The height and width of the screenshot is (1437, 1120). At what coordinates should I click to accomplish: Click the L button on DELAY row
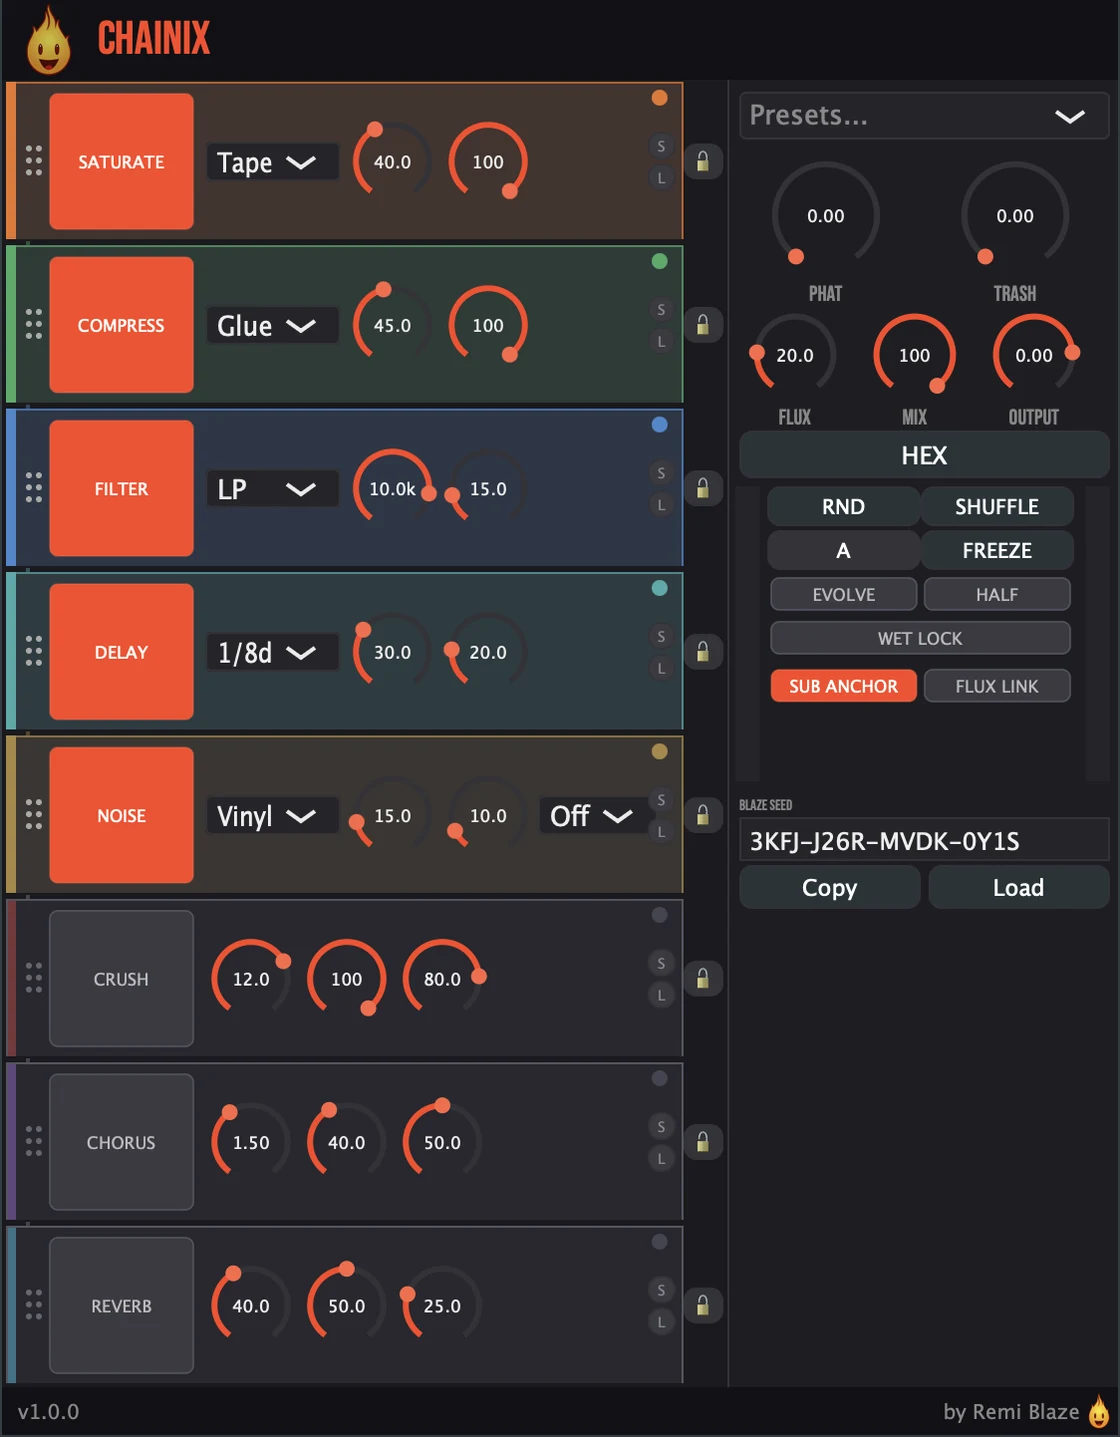coord(661,668)
